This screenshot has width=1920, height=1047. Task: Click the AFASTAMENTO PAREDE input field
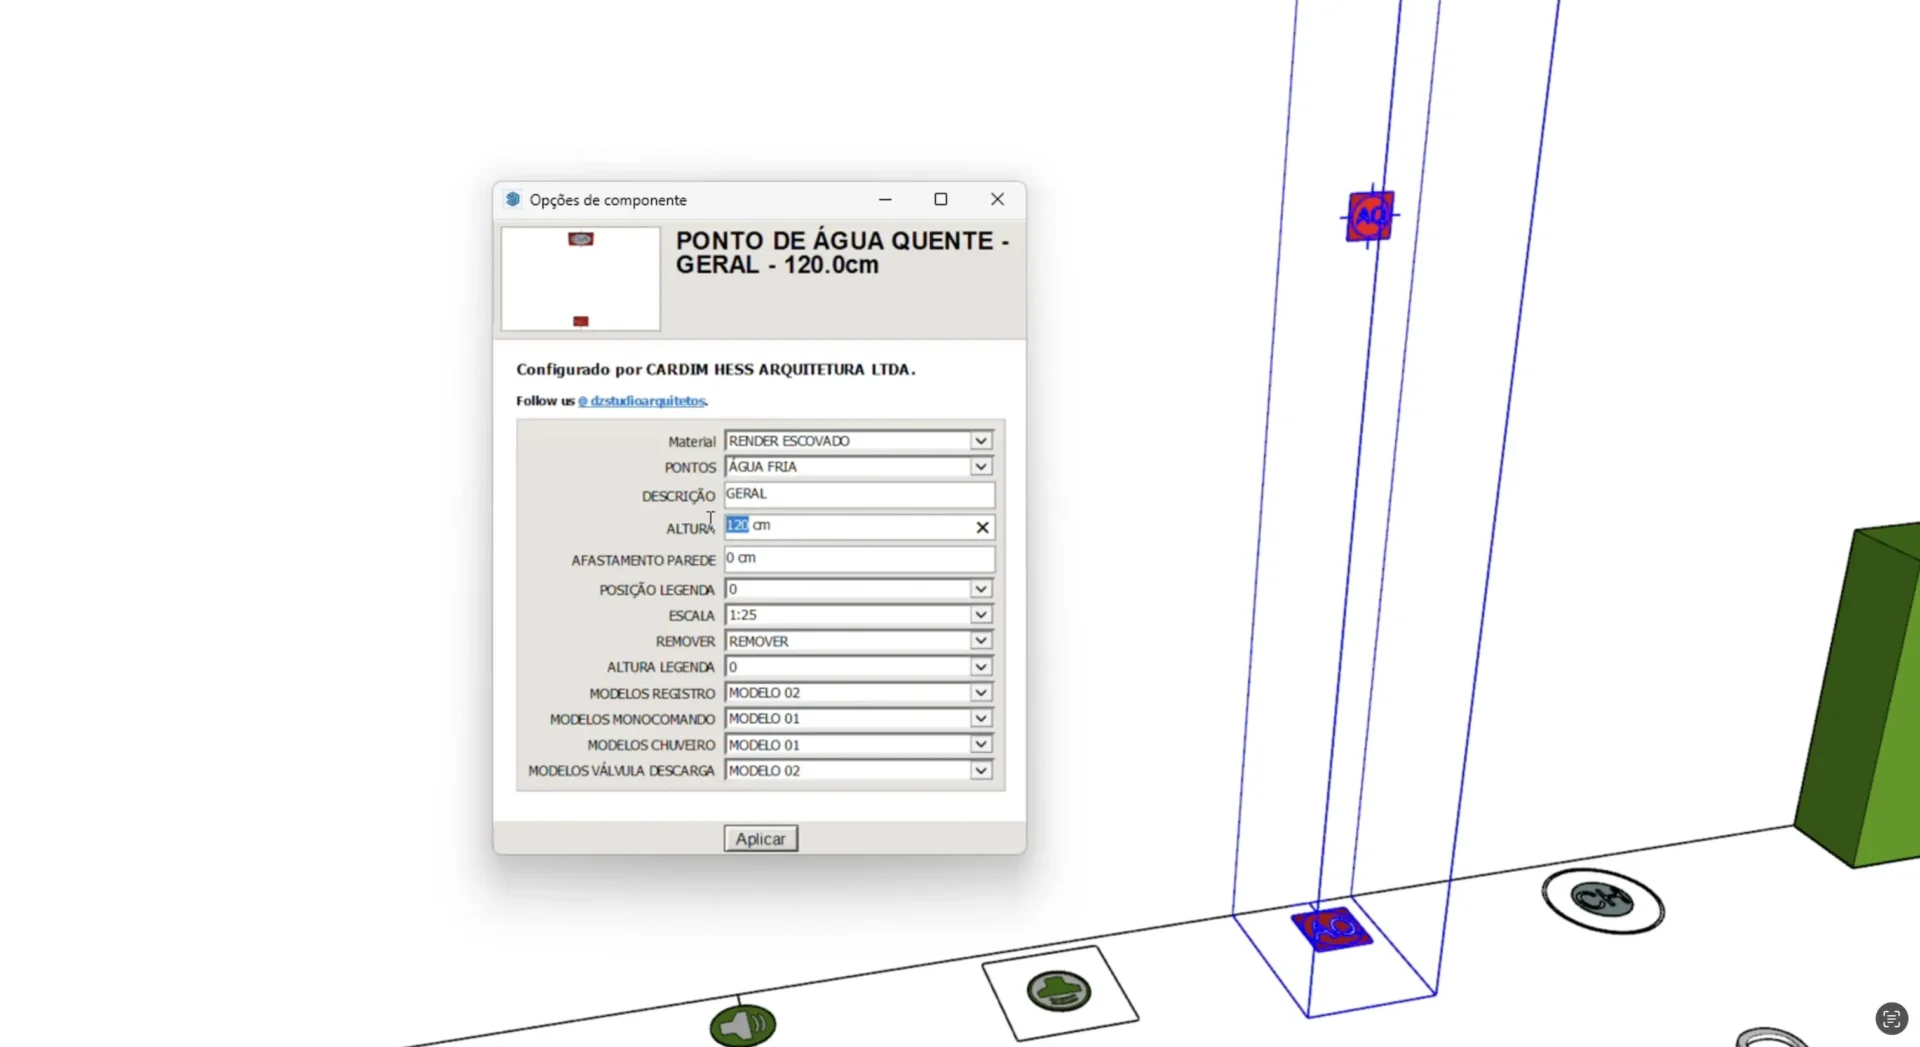pos(858,558)
